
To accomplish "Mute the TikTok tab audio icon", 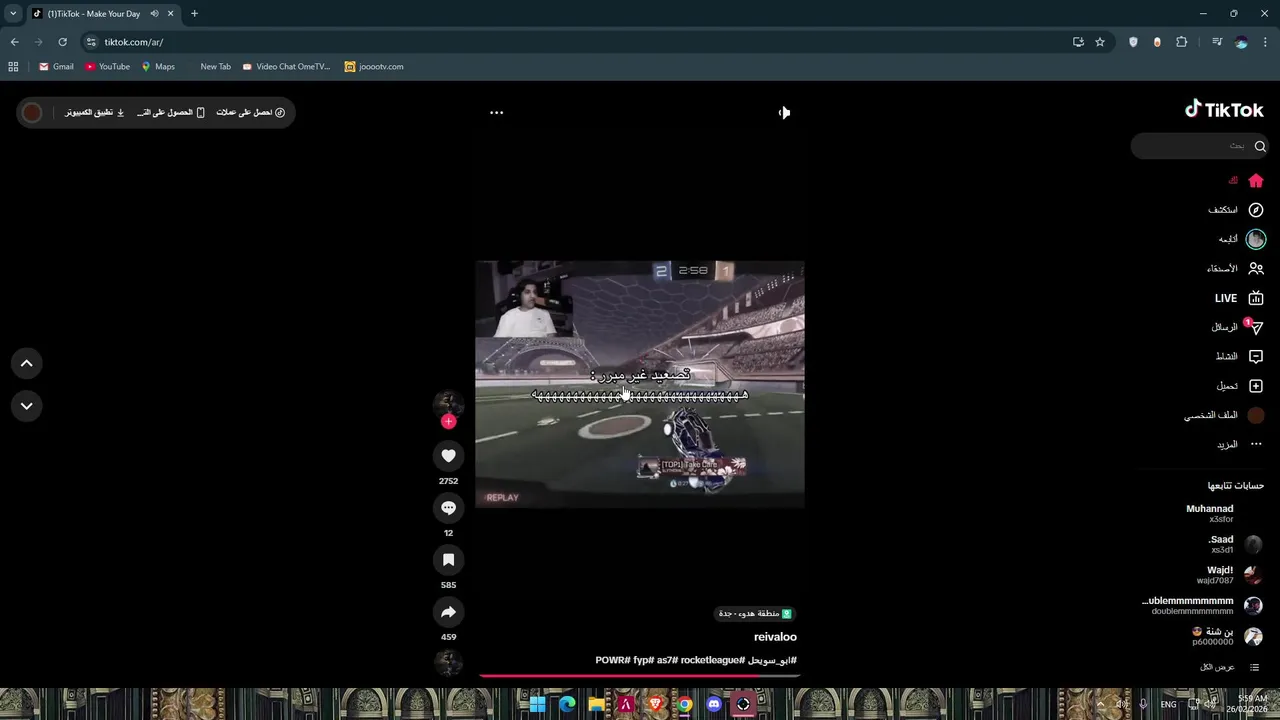I will click(x=154, y=14).
